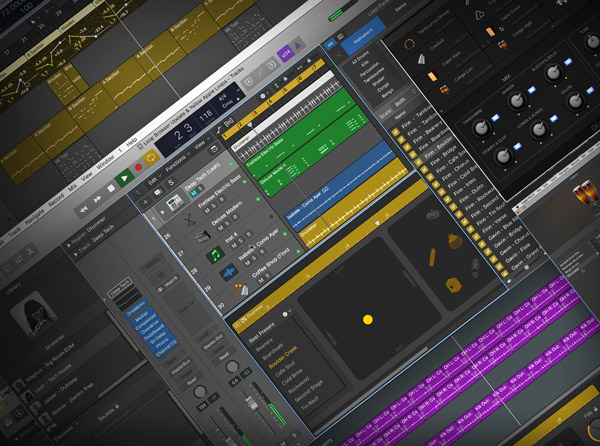The height and width of the screenshot is (446, 600).
Task: Record-enable the Fretless Electric Bass track
Action: [221, 200]
